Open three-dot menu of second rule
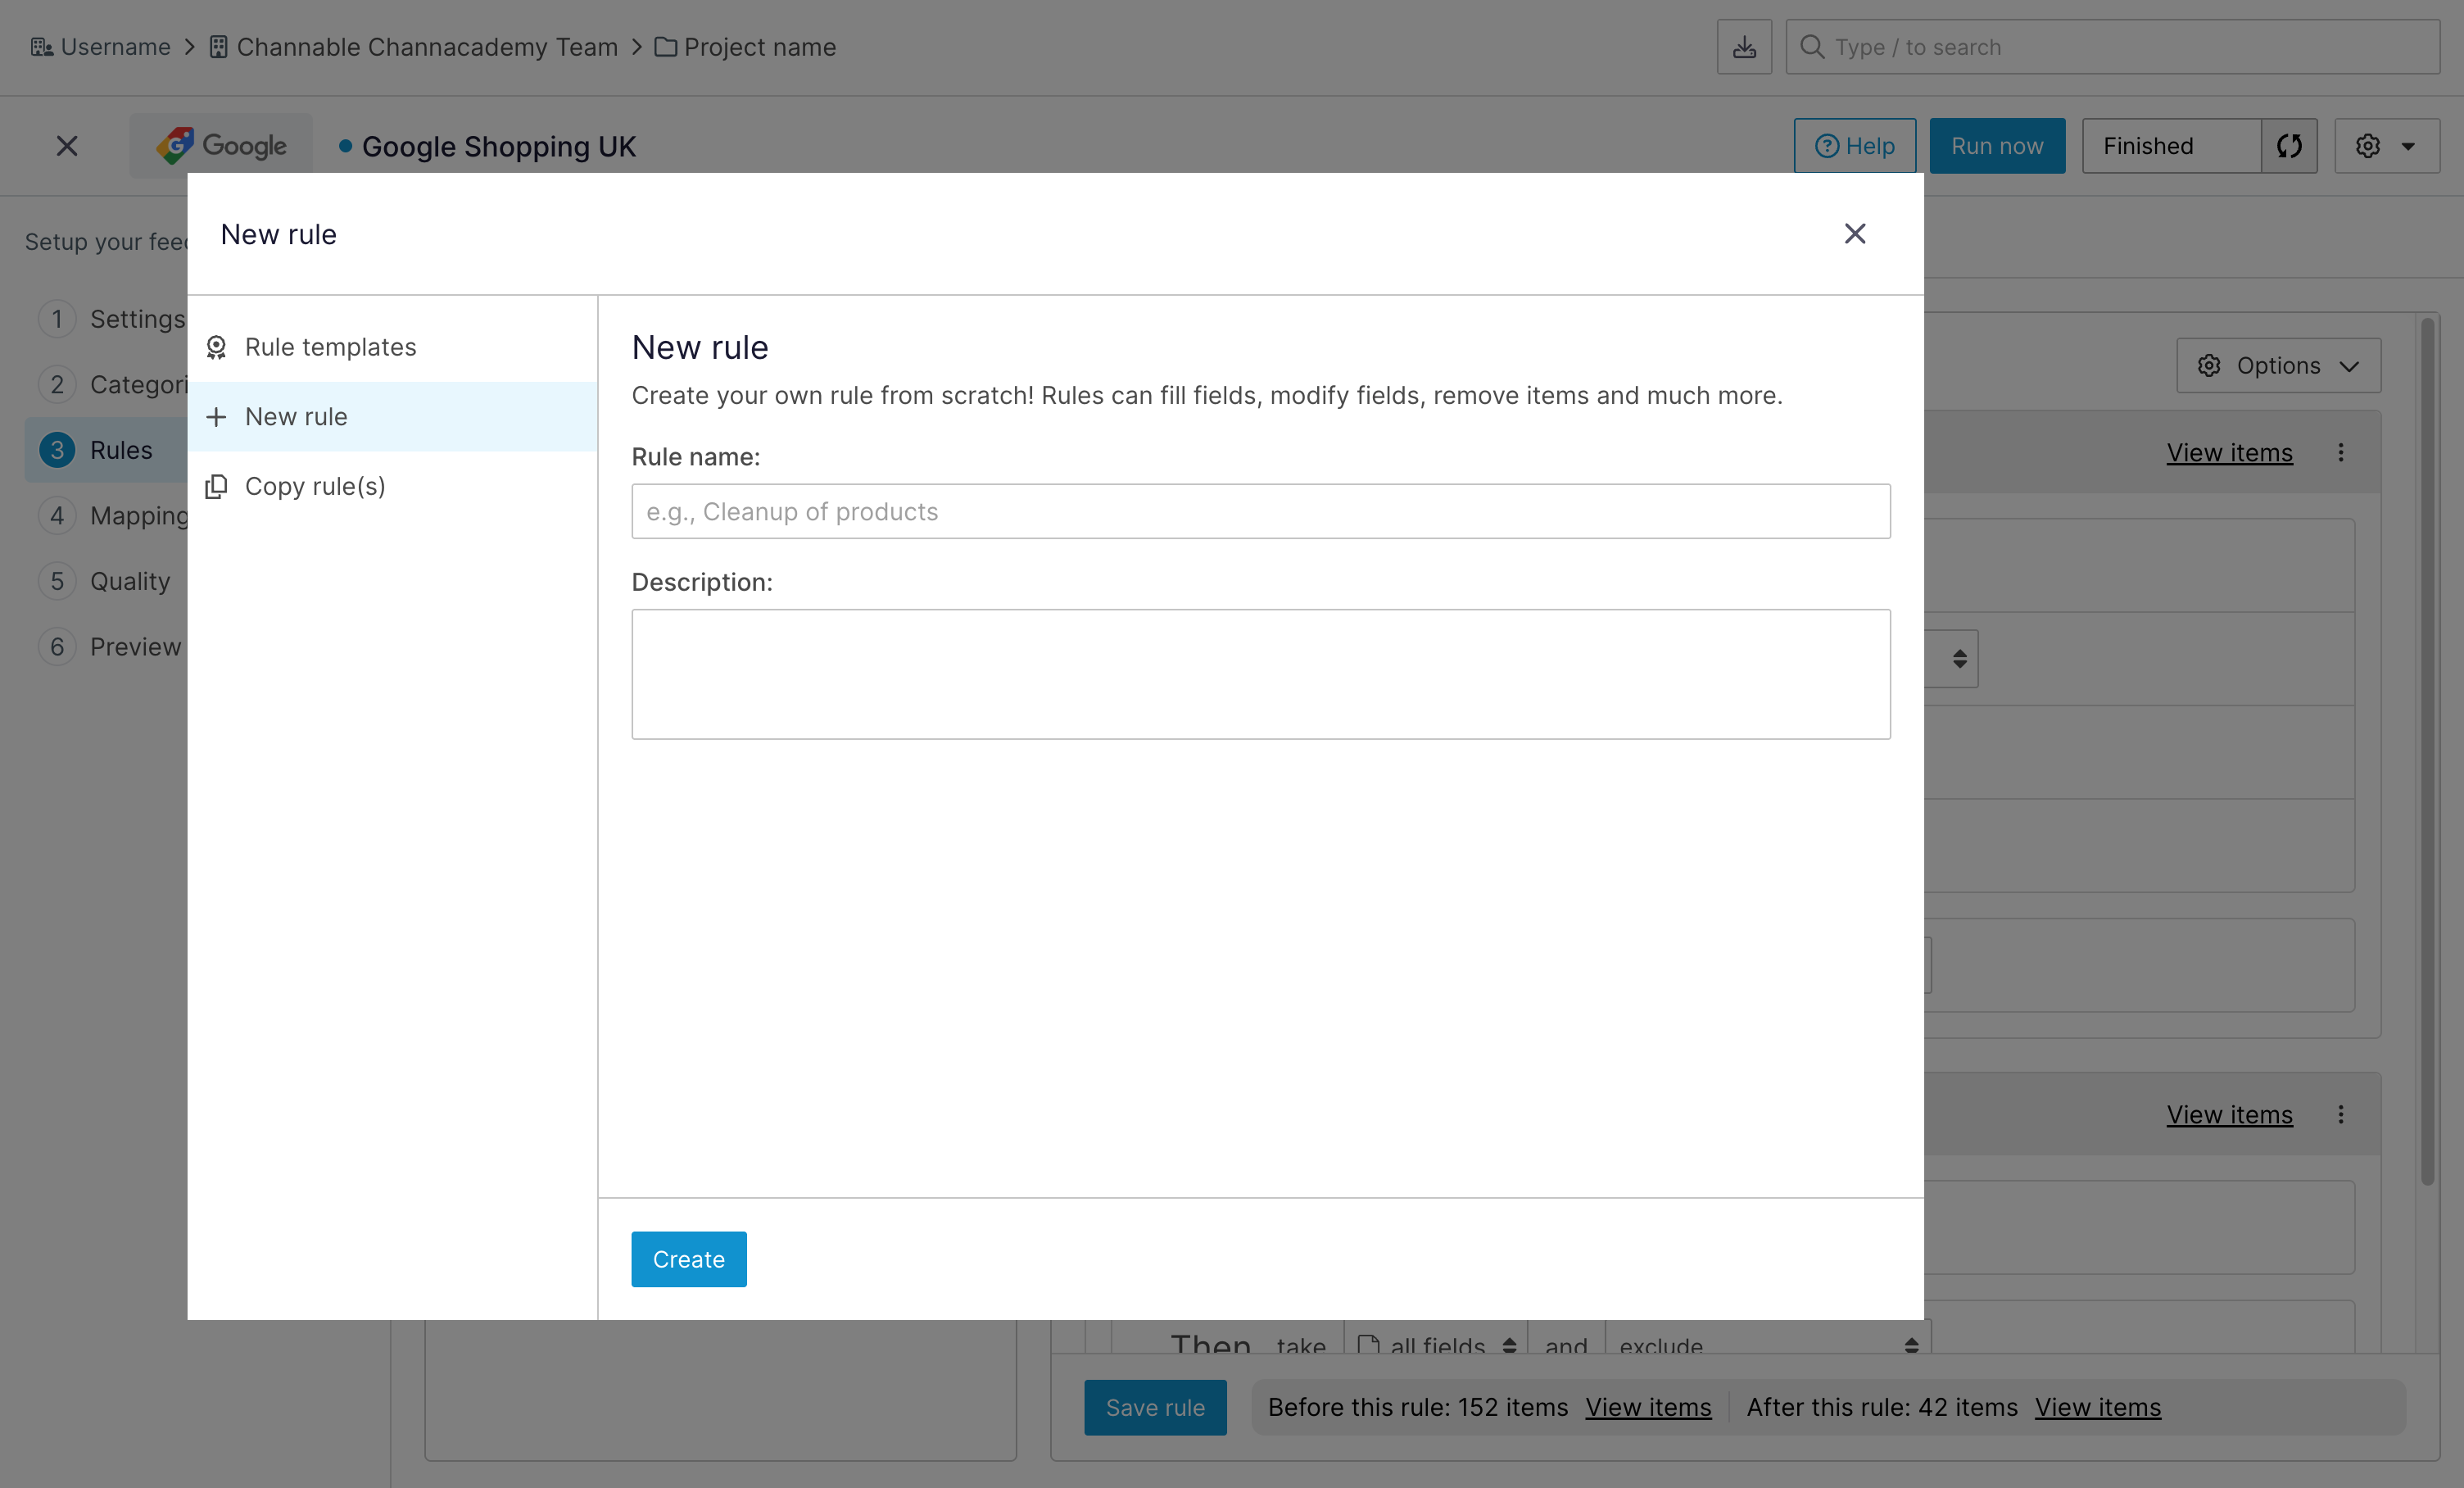Screen dimensions: 2464x1488 click(x=2340, y=1115)
